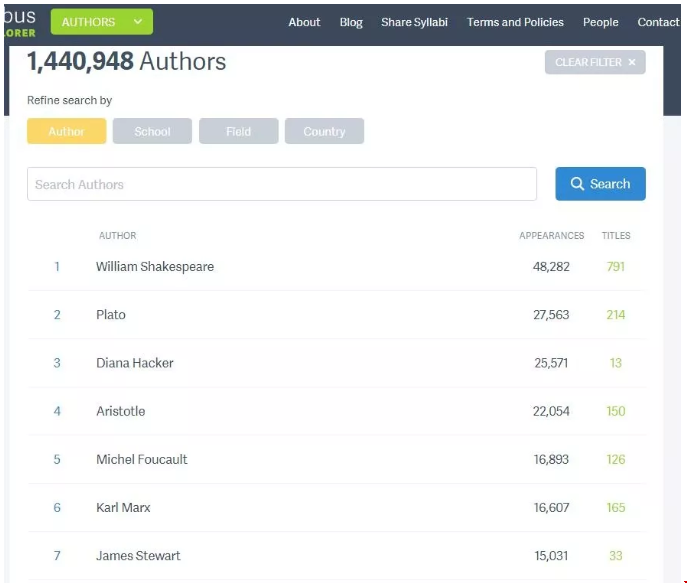Click the X icon in Clear Filter
This screenshot has width=687, height=583.
pyautogui.click(x=632, y=62)
